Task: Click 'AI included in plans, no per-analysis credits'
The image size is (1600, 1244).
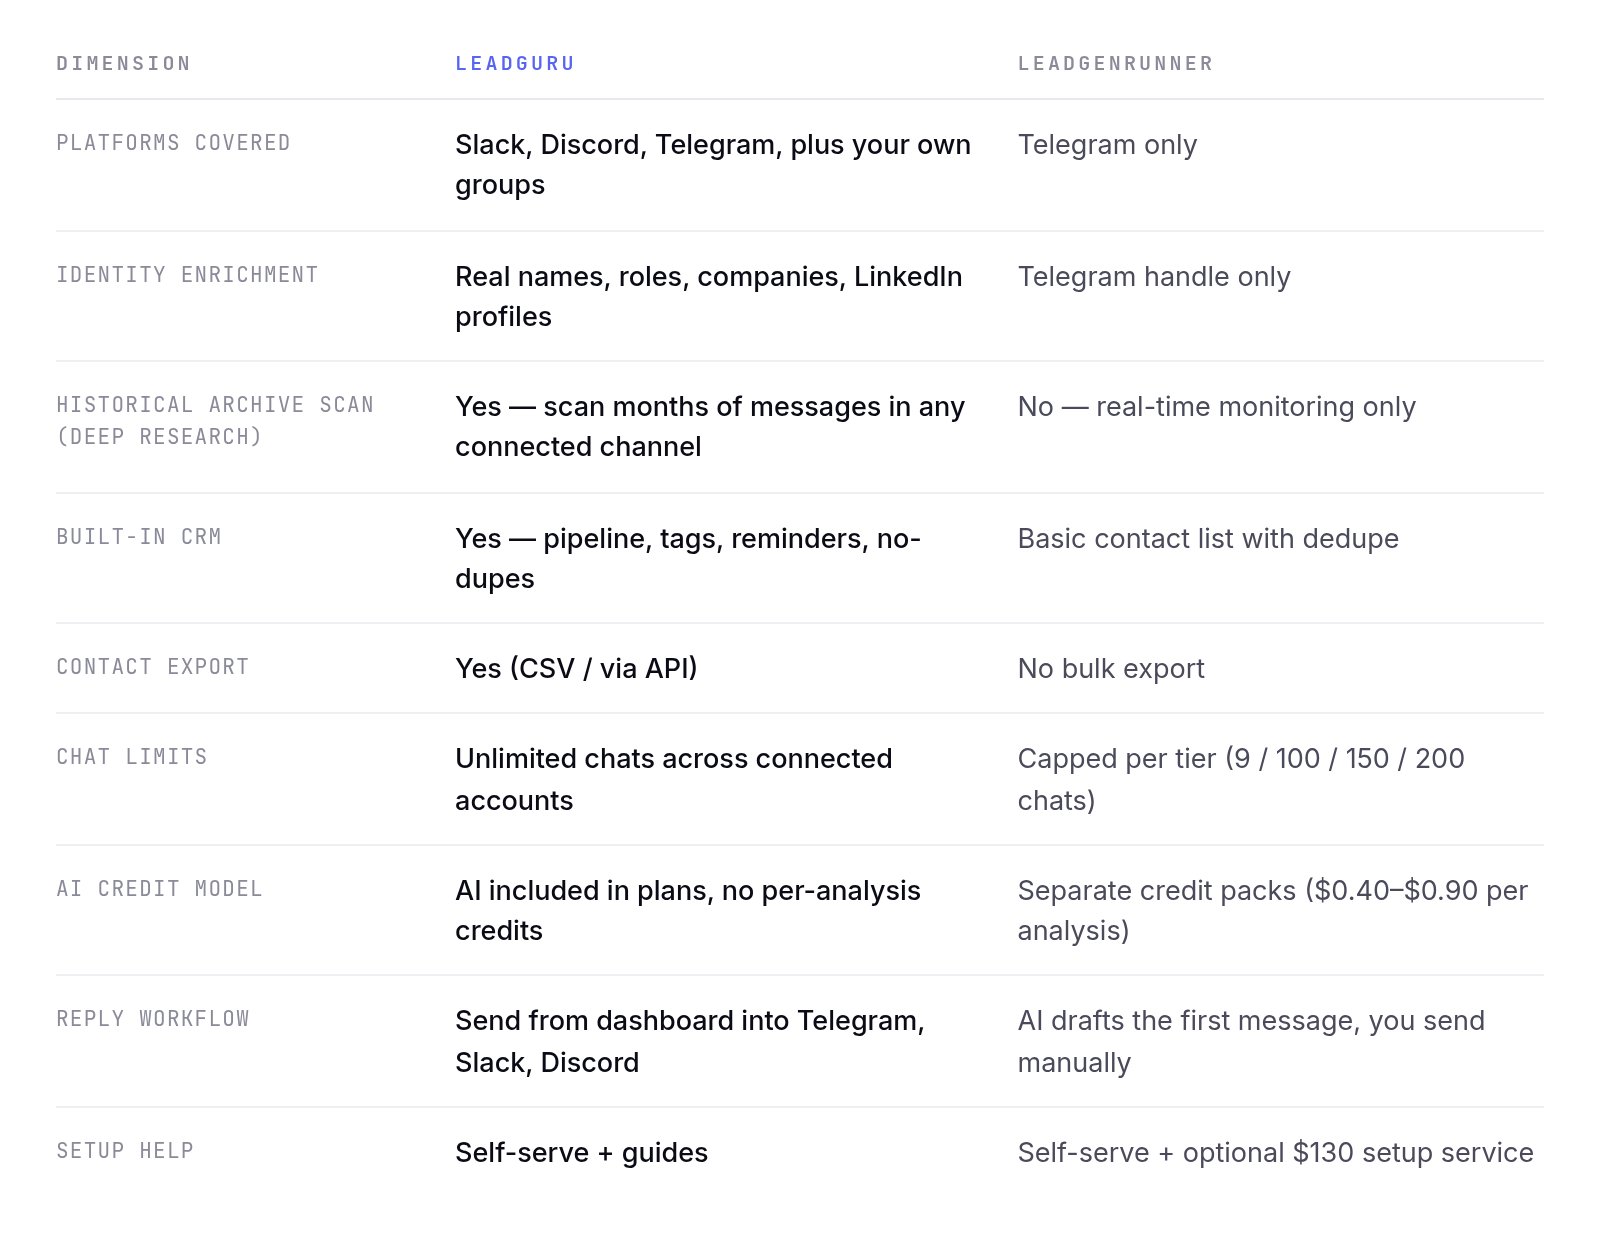Action: tap(688, 911)
